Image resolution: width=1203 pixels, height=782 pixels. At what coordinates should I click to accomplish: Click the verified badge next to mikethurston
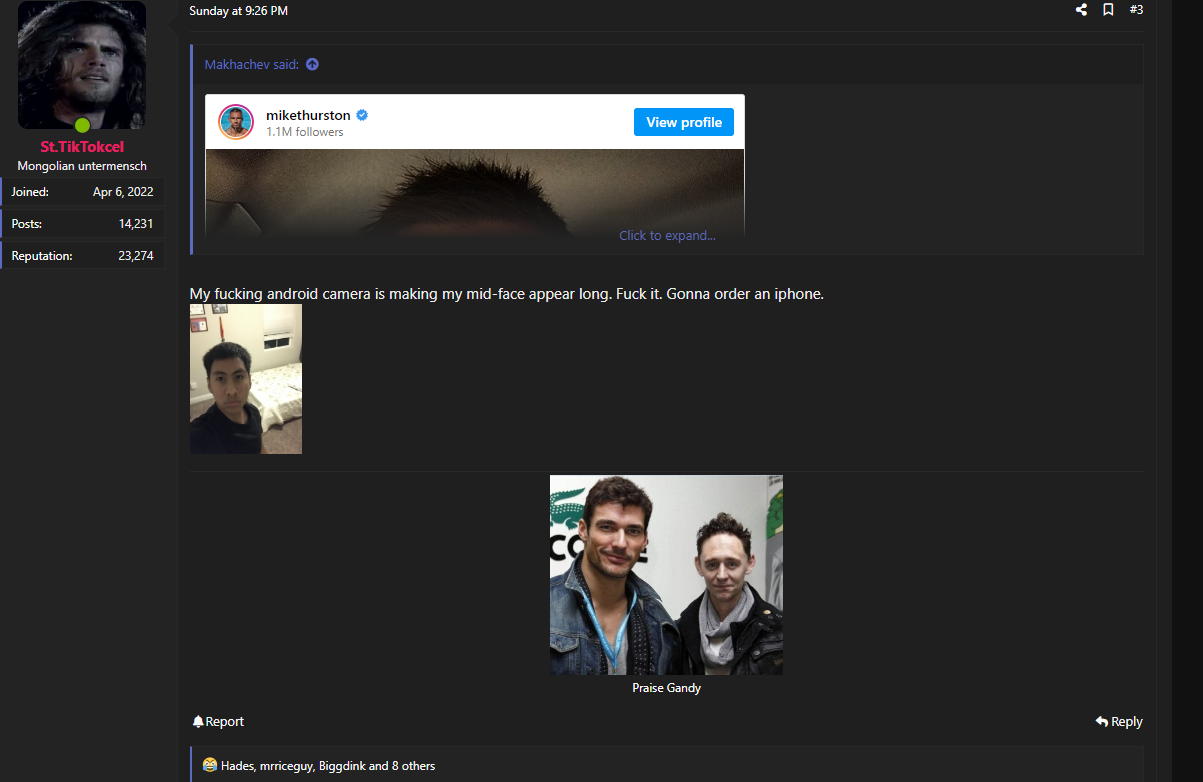[x=362, y=115]
